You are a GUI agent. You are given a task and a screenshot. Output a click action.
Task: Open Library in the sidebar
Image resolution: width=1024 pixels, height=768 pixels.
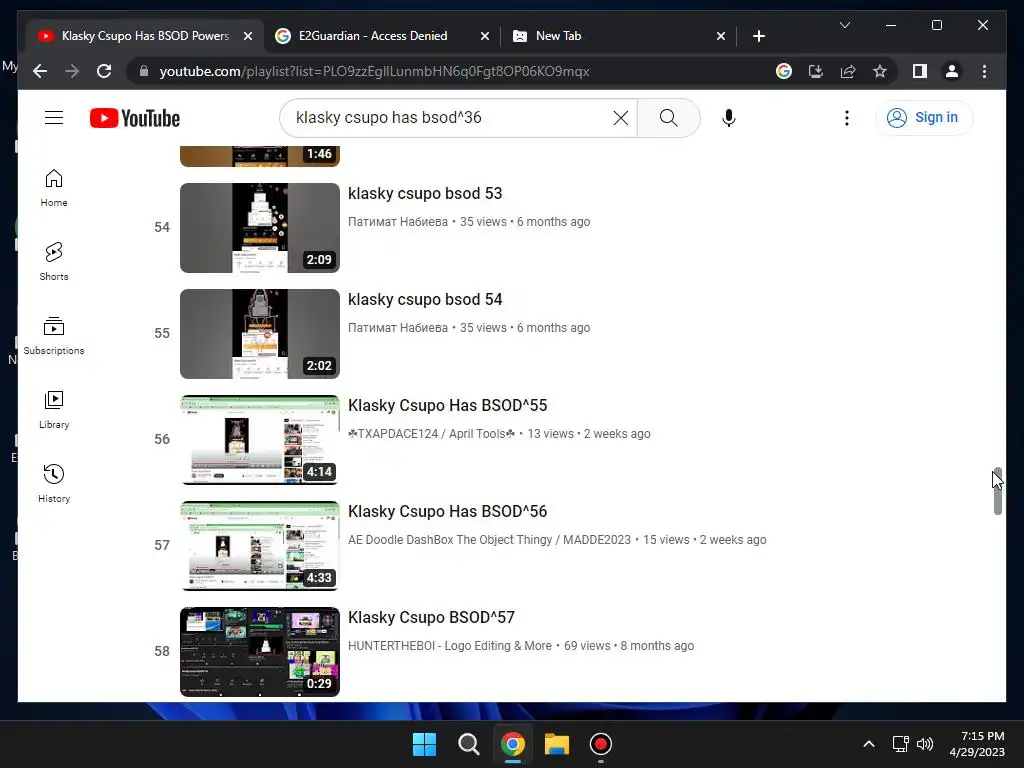tap(54, 410)
